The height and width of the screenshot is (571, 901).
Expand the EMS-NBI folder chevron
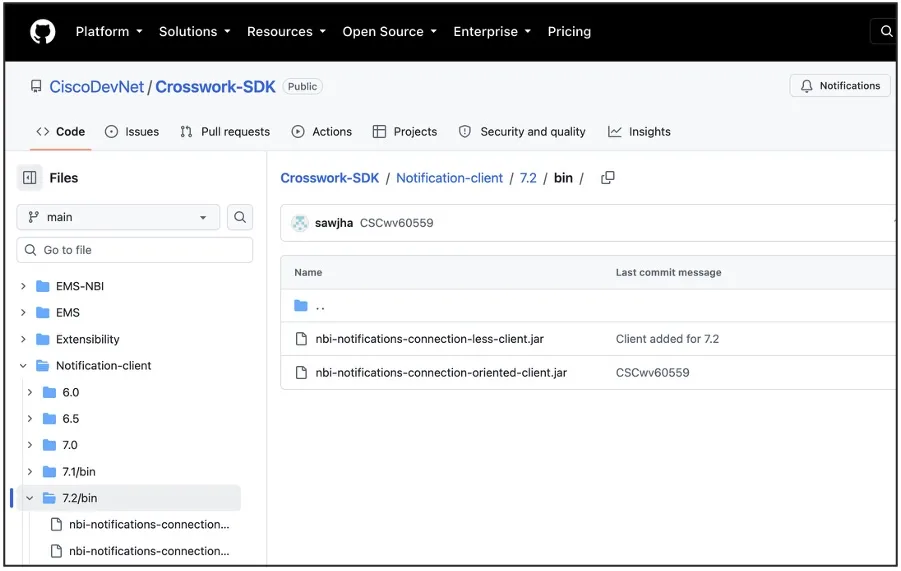coord(23,286)
